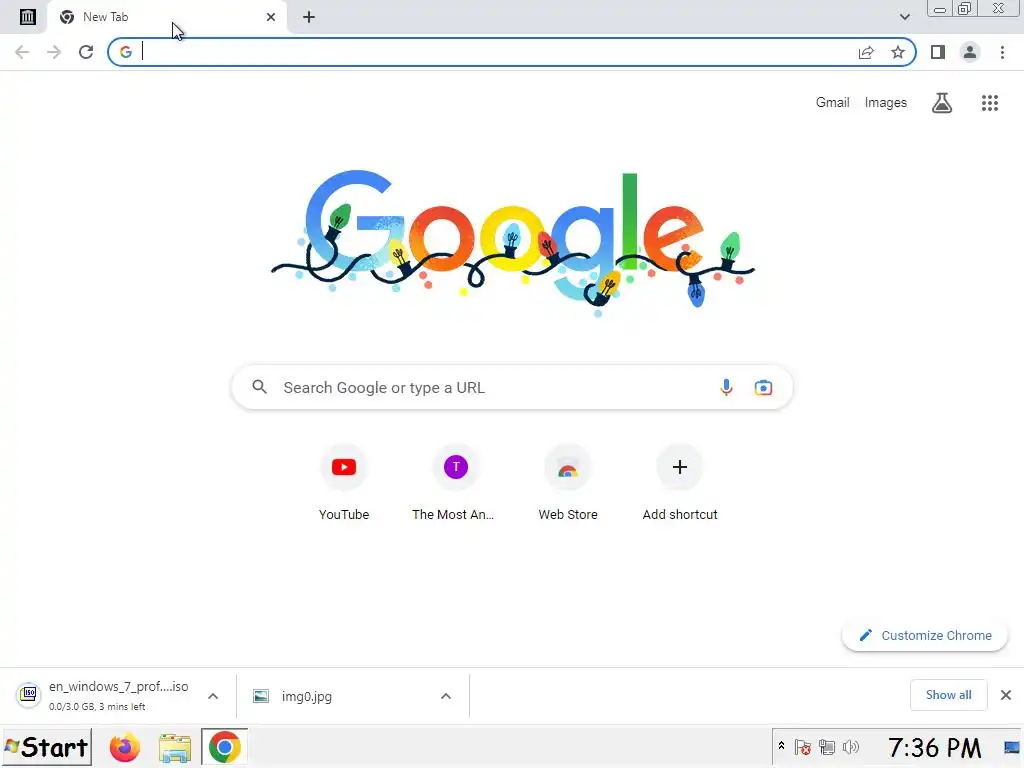Click the en_windows_7_prof iso download item
1024x768 pixels.
click(104, 695)
